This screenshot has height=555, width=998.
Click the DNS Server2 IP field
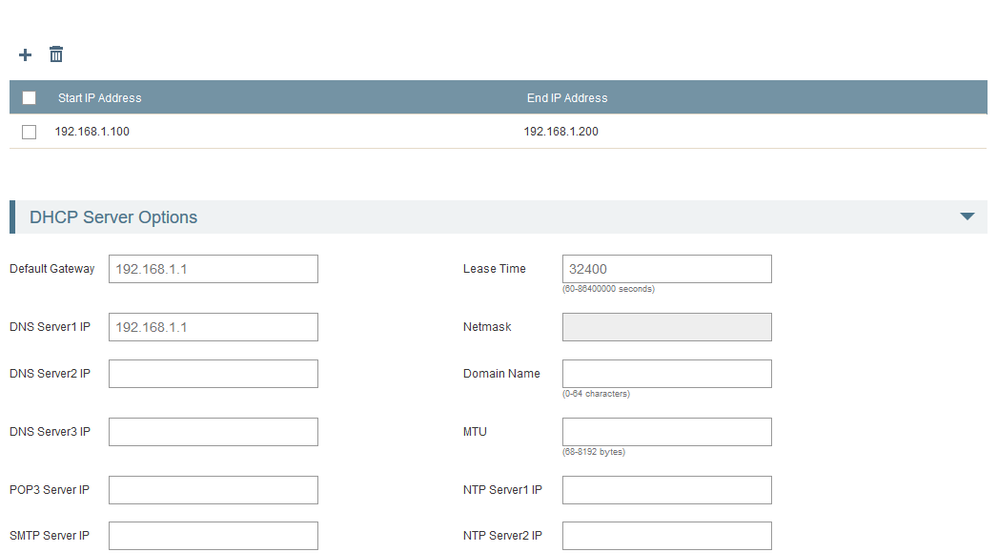(x=213, y=374)
